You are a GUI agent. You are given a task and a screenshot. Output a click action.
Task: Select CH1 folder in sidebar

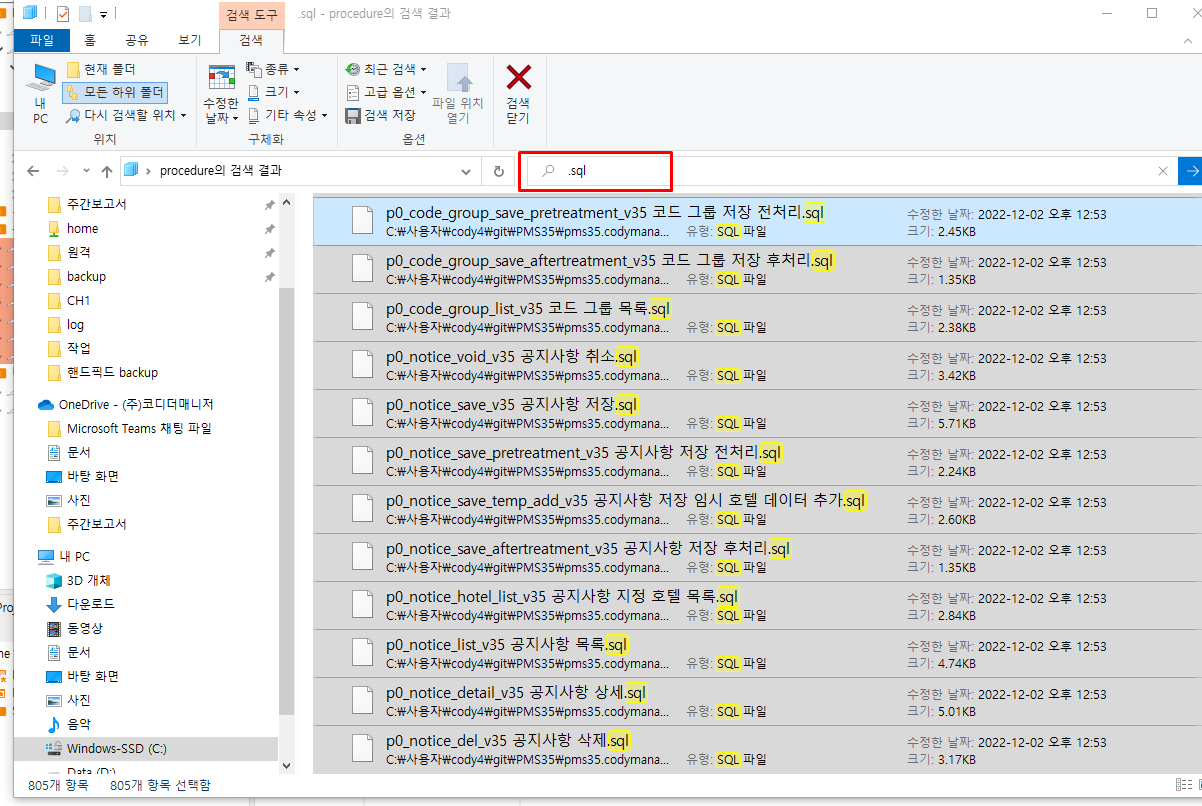(x=78, y=300)
